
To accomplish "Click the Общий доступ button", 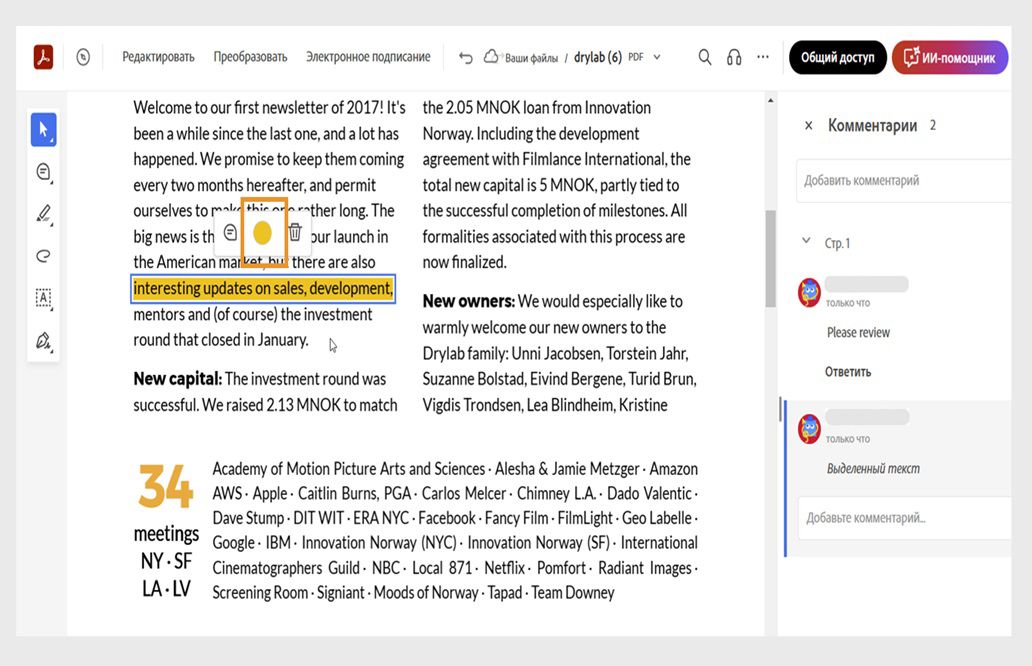I will (x=837, y=57).
